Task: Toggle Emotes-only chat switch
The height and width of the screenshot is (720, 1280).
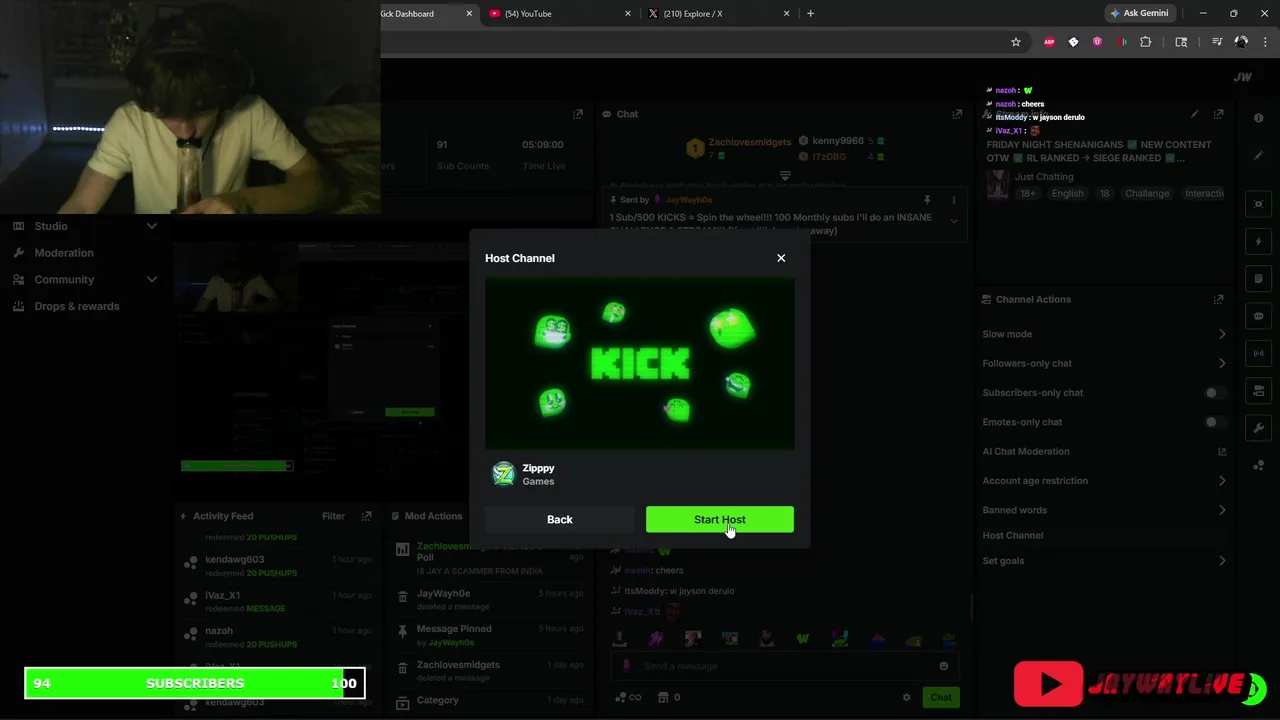Action: pyautogui.click(x=1215, y=422)
